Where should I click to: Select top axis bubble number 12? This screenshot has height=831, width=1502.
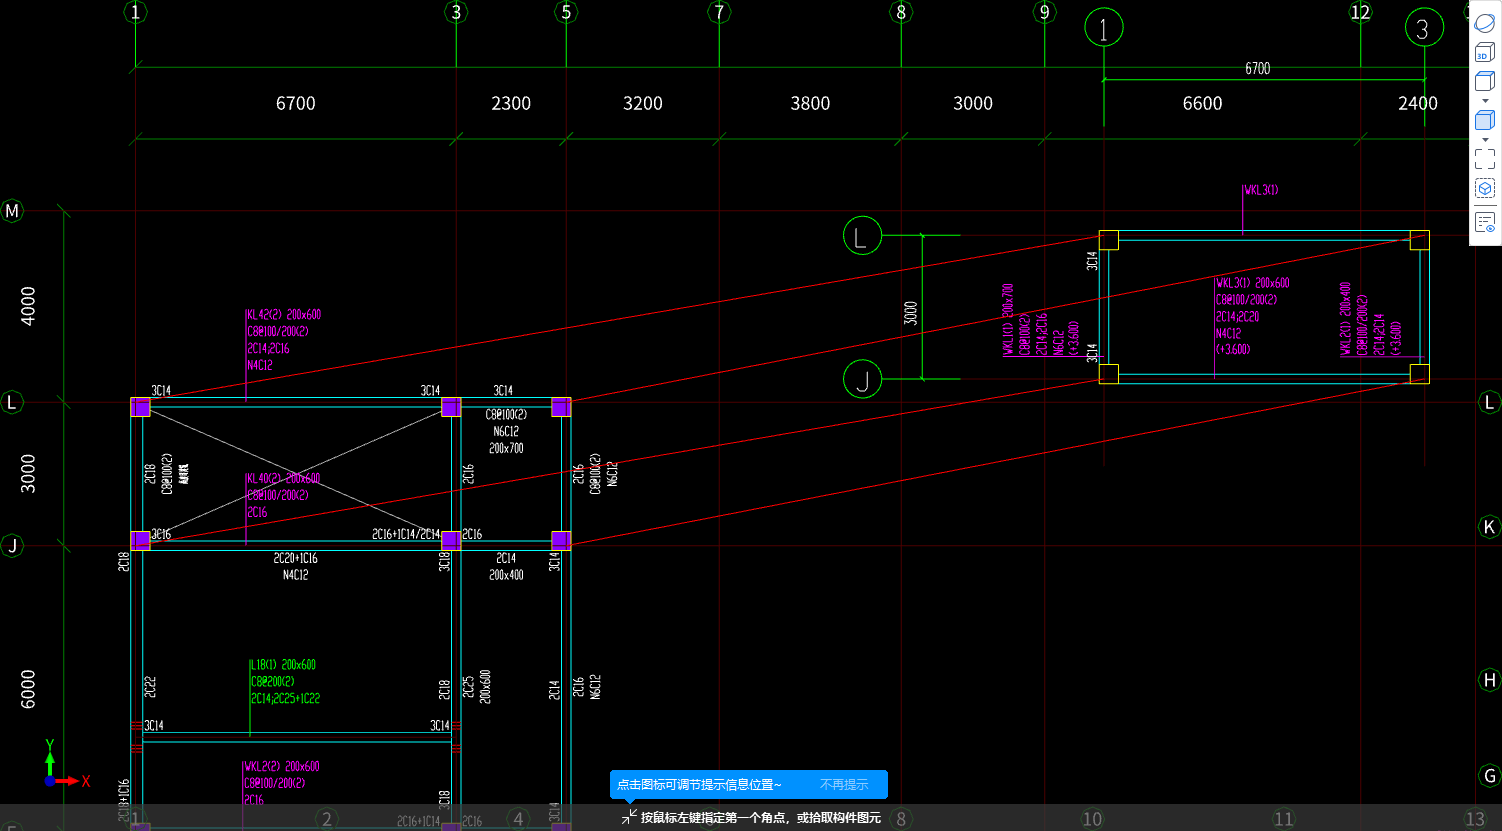[1360, 12]
